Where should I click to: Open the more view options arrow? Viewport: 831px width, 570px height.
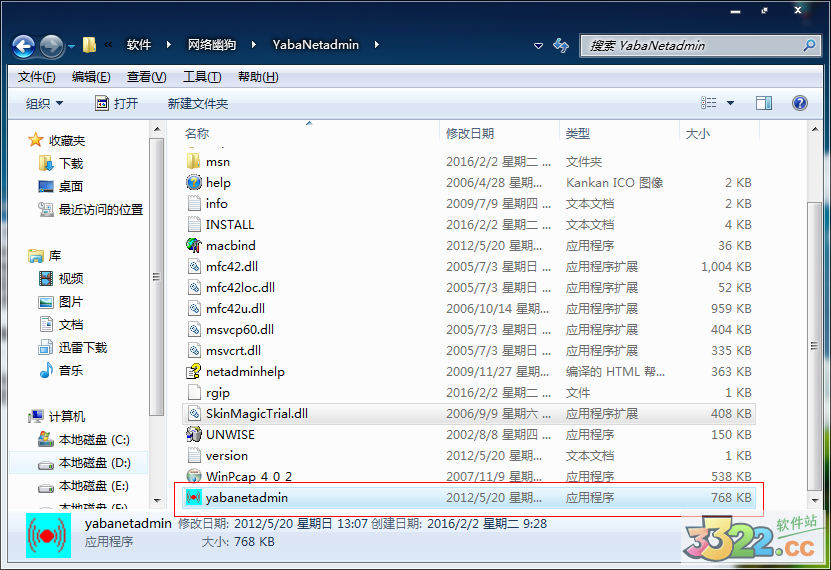pos(730,103)
